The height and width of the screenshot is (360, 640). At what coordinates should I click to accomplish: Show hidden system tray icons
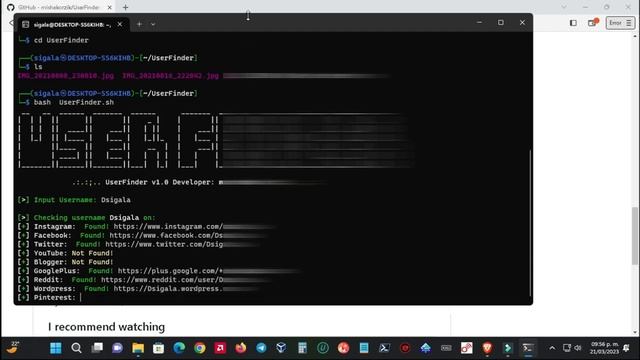tap(552, 348)
